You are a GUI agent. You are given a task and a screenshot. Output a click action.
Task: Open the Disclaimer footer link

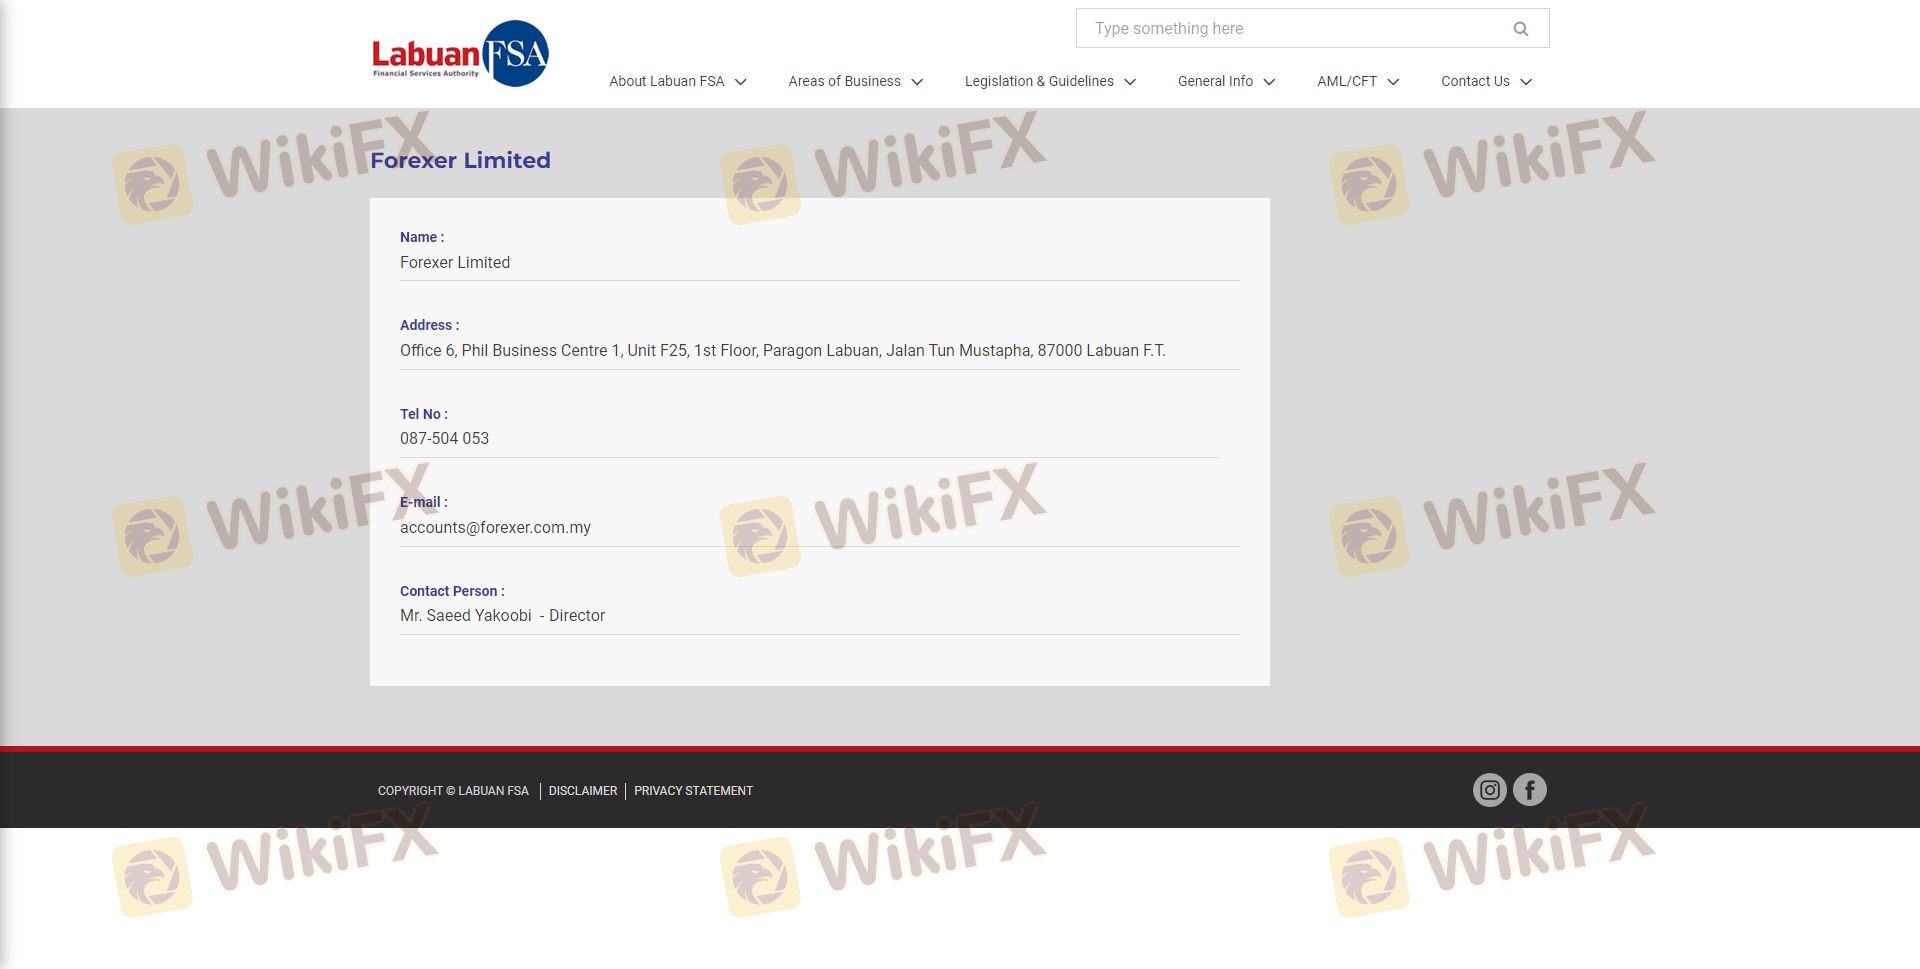coord(583,791)
